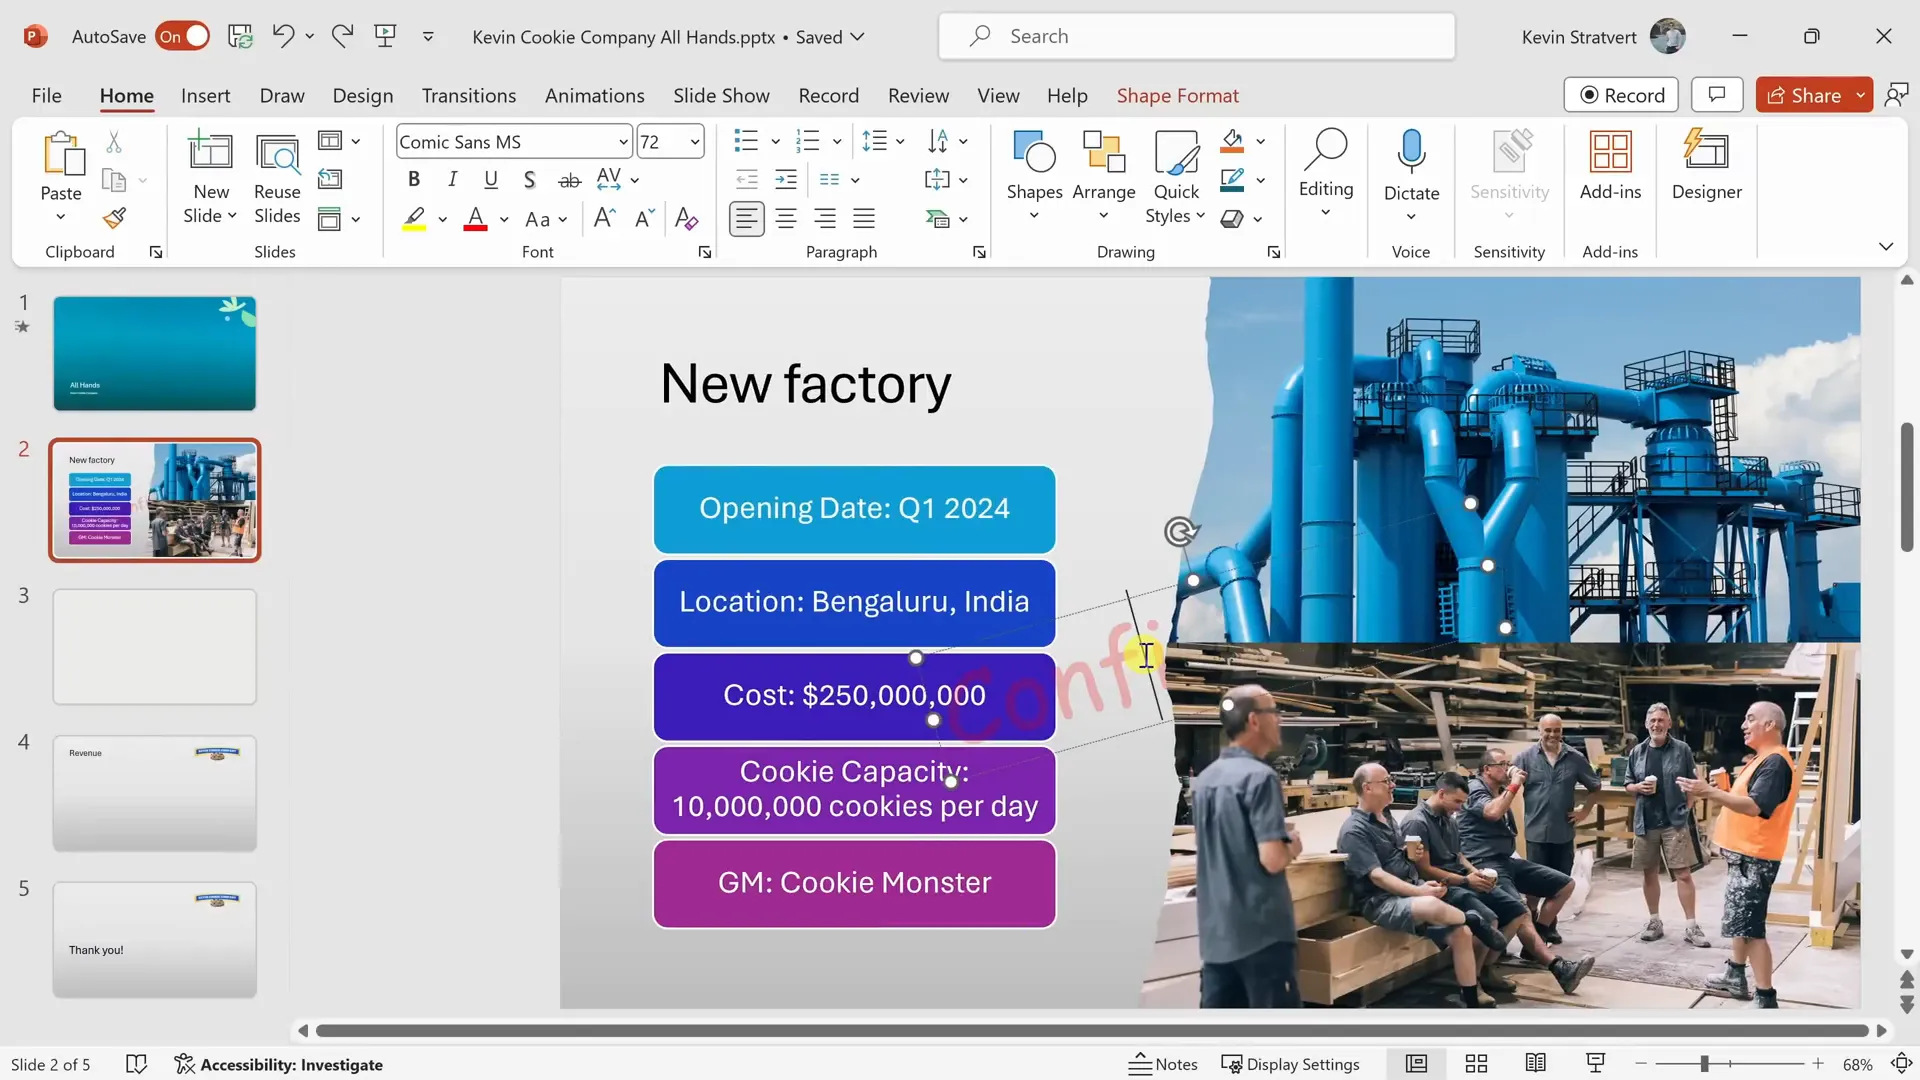Image resolution: width=1920 pixels, height=1080 pixels.
Task: Click the Increase Font Size icon
Action: pos(604,218)
